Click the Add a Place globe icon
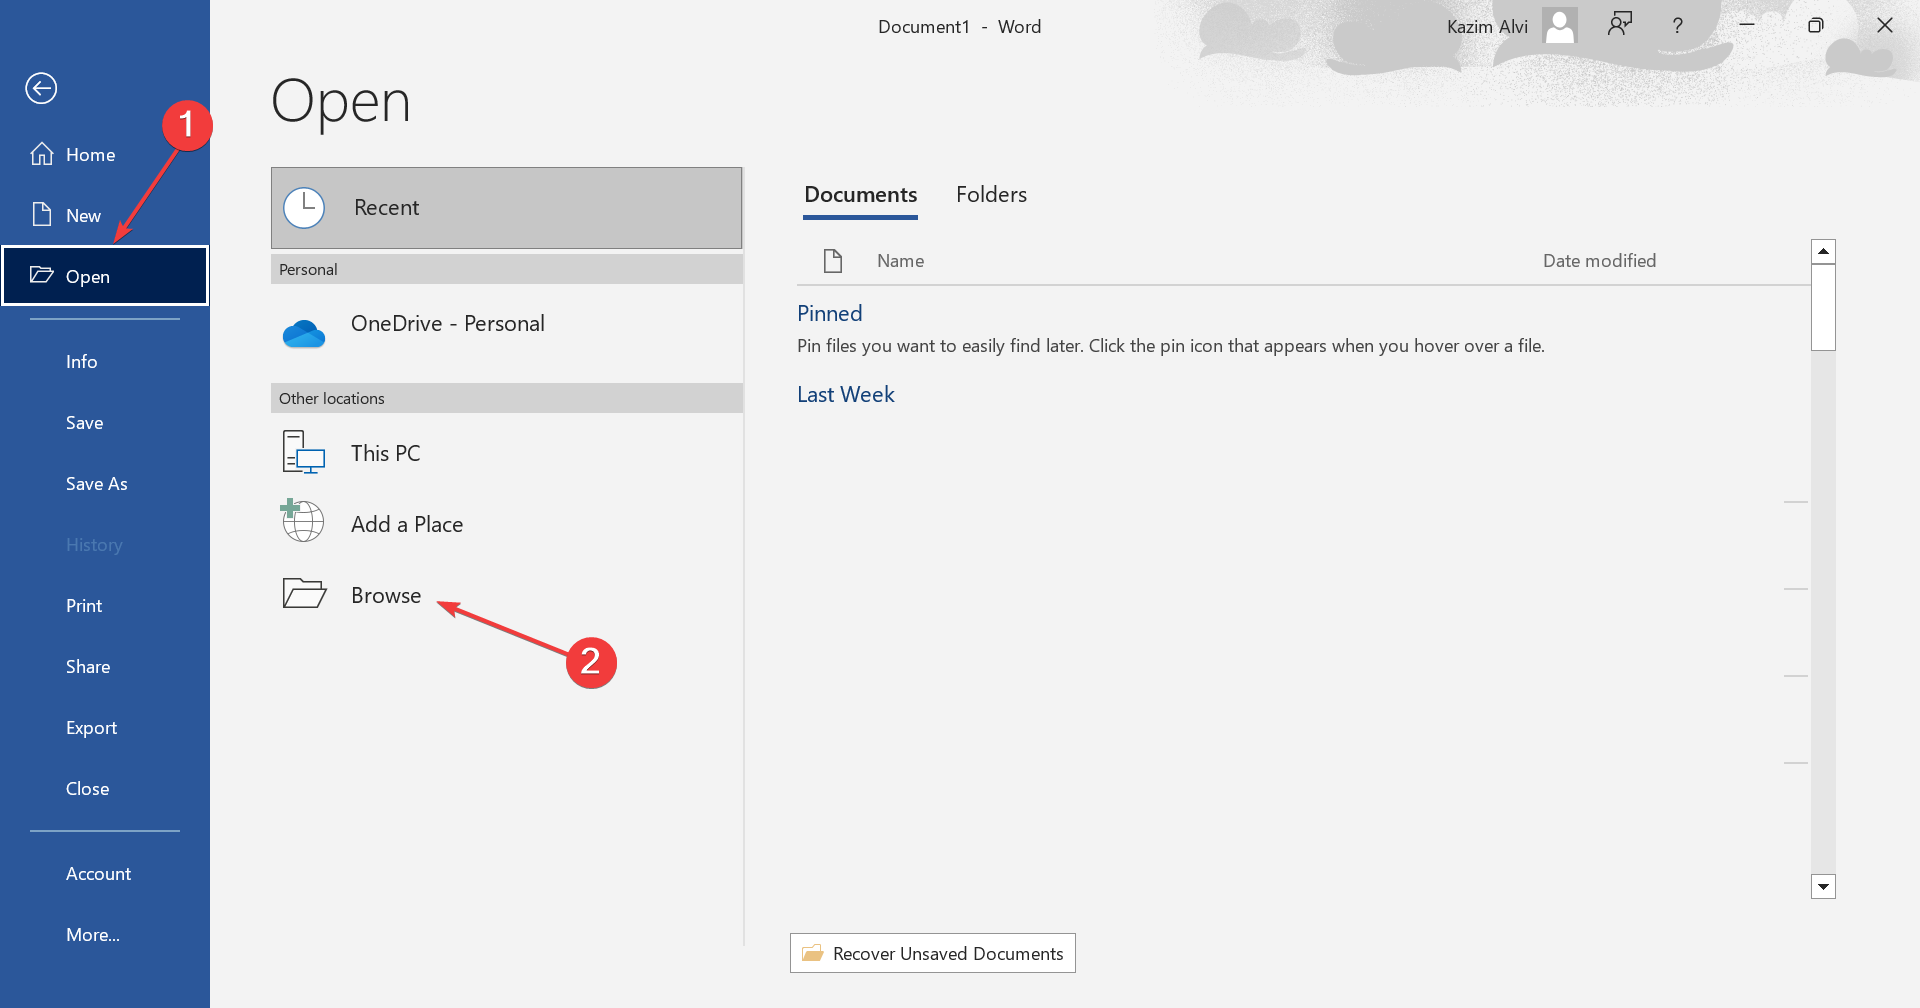Image resolution: width=1920 pixels, height=1008 pixels. tap(302, 521)
